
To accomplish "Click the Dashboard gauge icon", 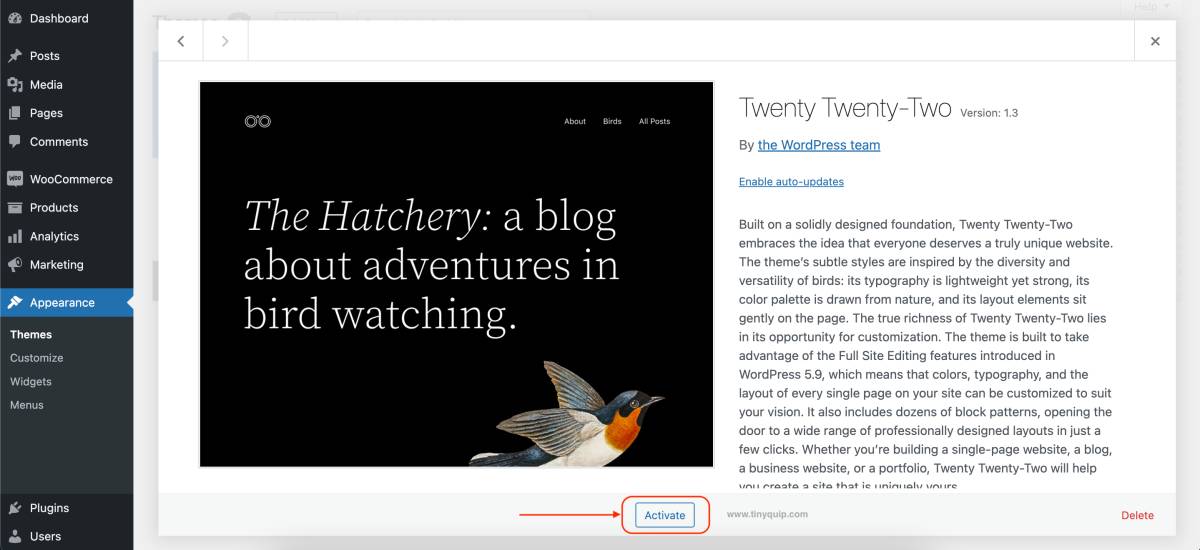I will 15,18.
